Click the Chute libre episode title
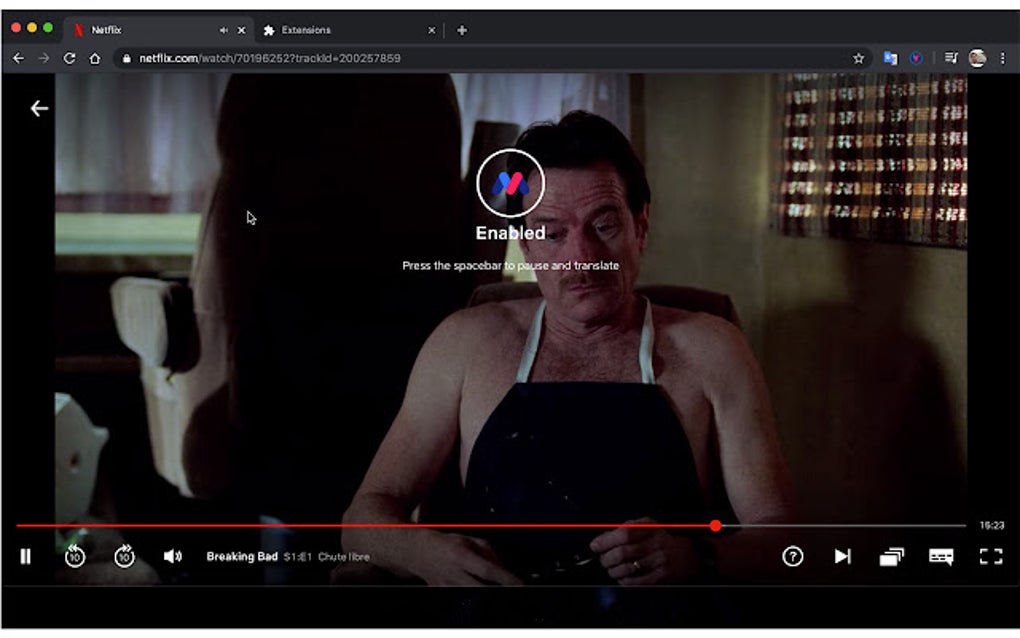Image resolution: width=1020 pixels, height=638 pixels. pyautogui.click(x=343, y=557)
